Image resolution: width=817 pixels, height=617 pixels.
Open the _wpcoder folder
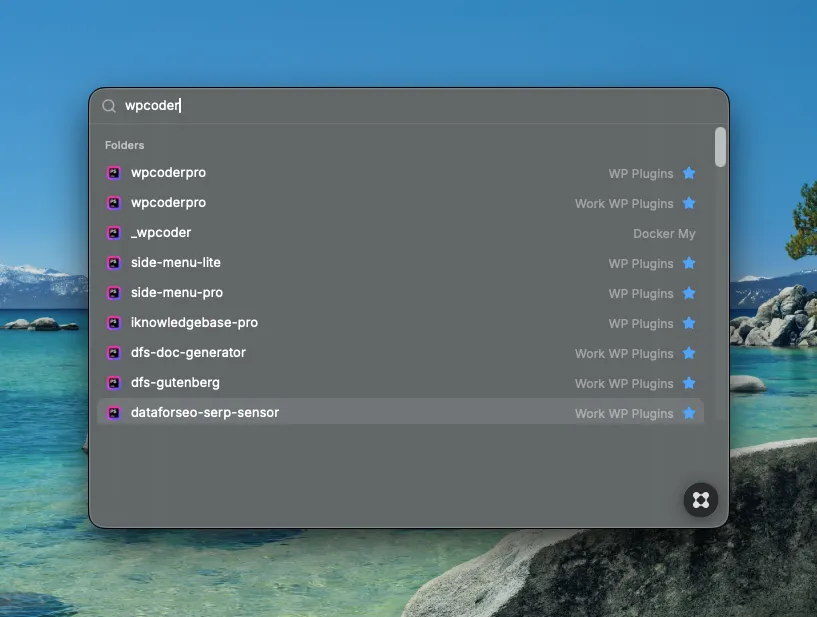point(400,232)
